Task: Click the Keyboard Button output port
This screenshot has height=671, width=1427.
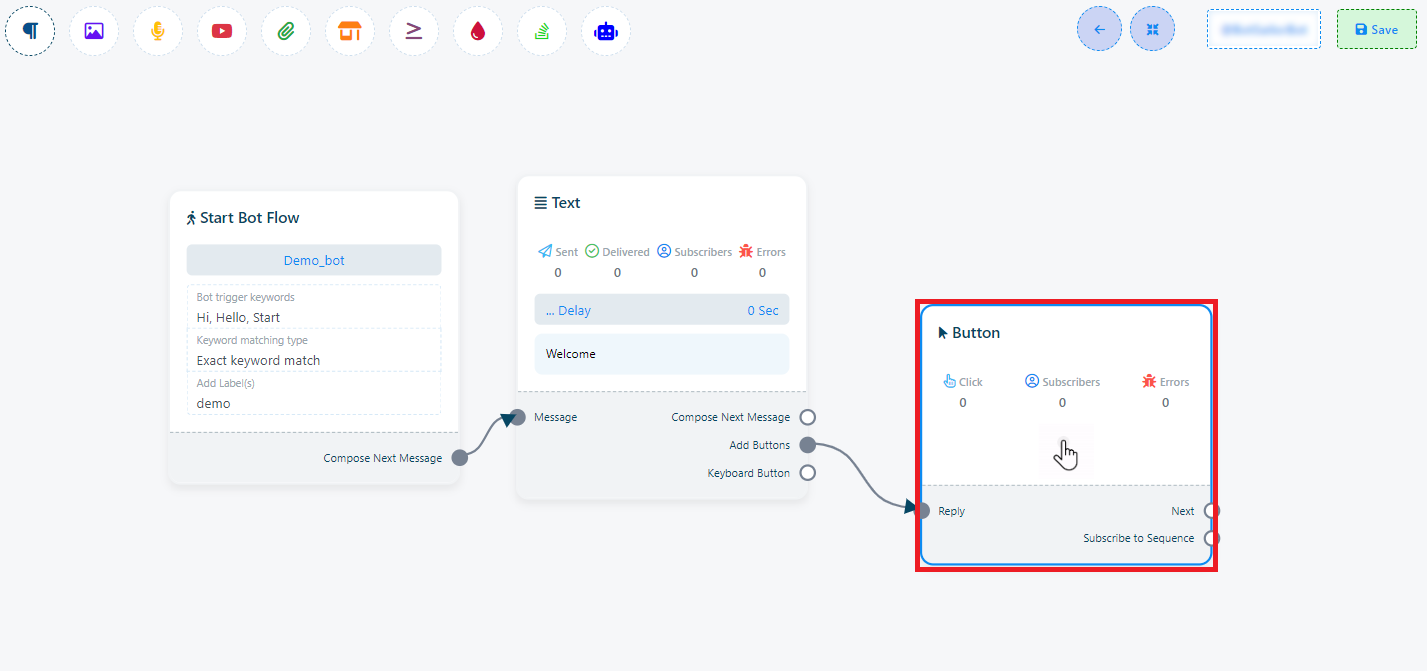Action: pyautogui.click(x=807, y=473)
